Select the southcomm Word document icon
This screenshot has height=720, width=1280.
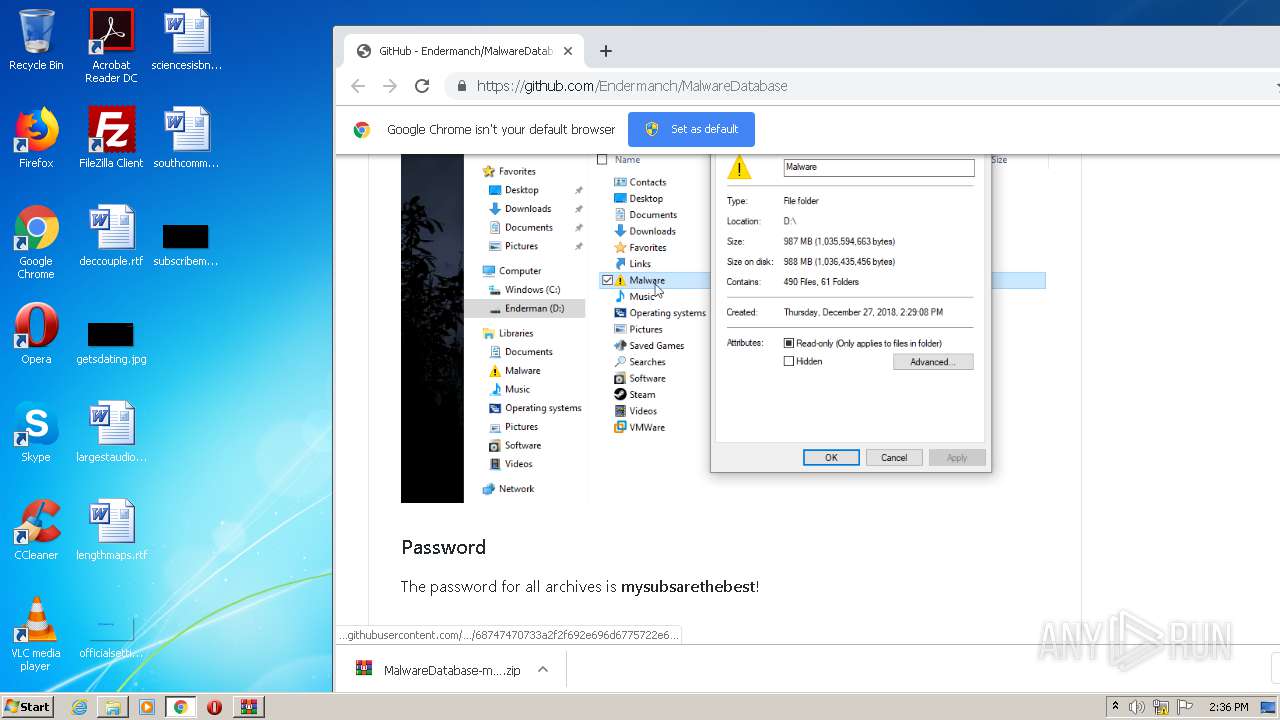[186, 138]
